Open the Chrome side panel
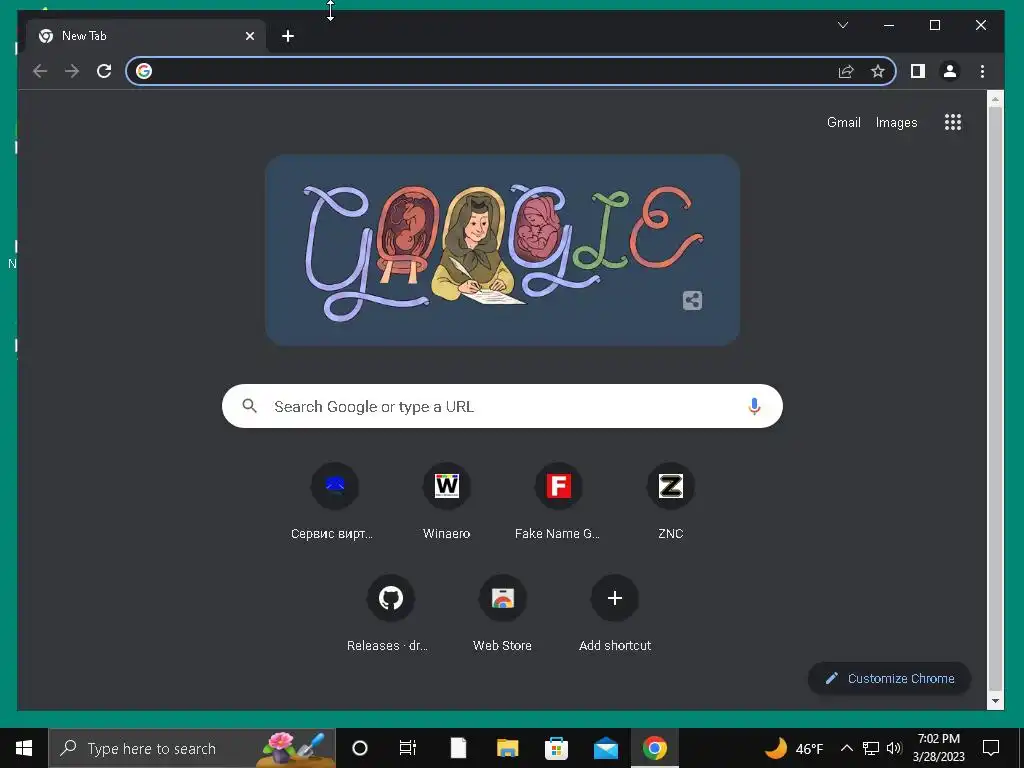This screenshot has width=1024, height=768. 918,71
